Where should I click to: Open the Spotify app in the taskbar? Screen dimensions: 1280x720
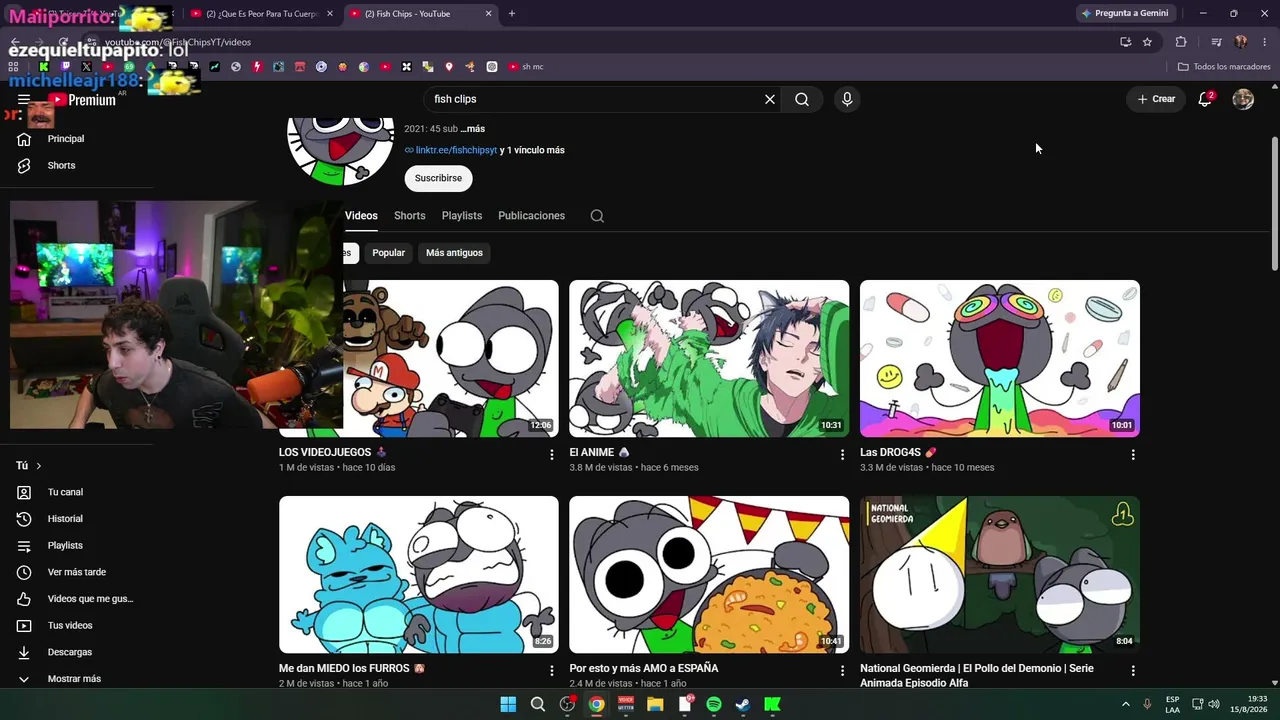coord(714,704)
